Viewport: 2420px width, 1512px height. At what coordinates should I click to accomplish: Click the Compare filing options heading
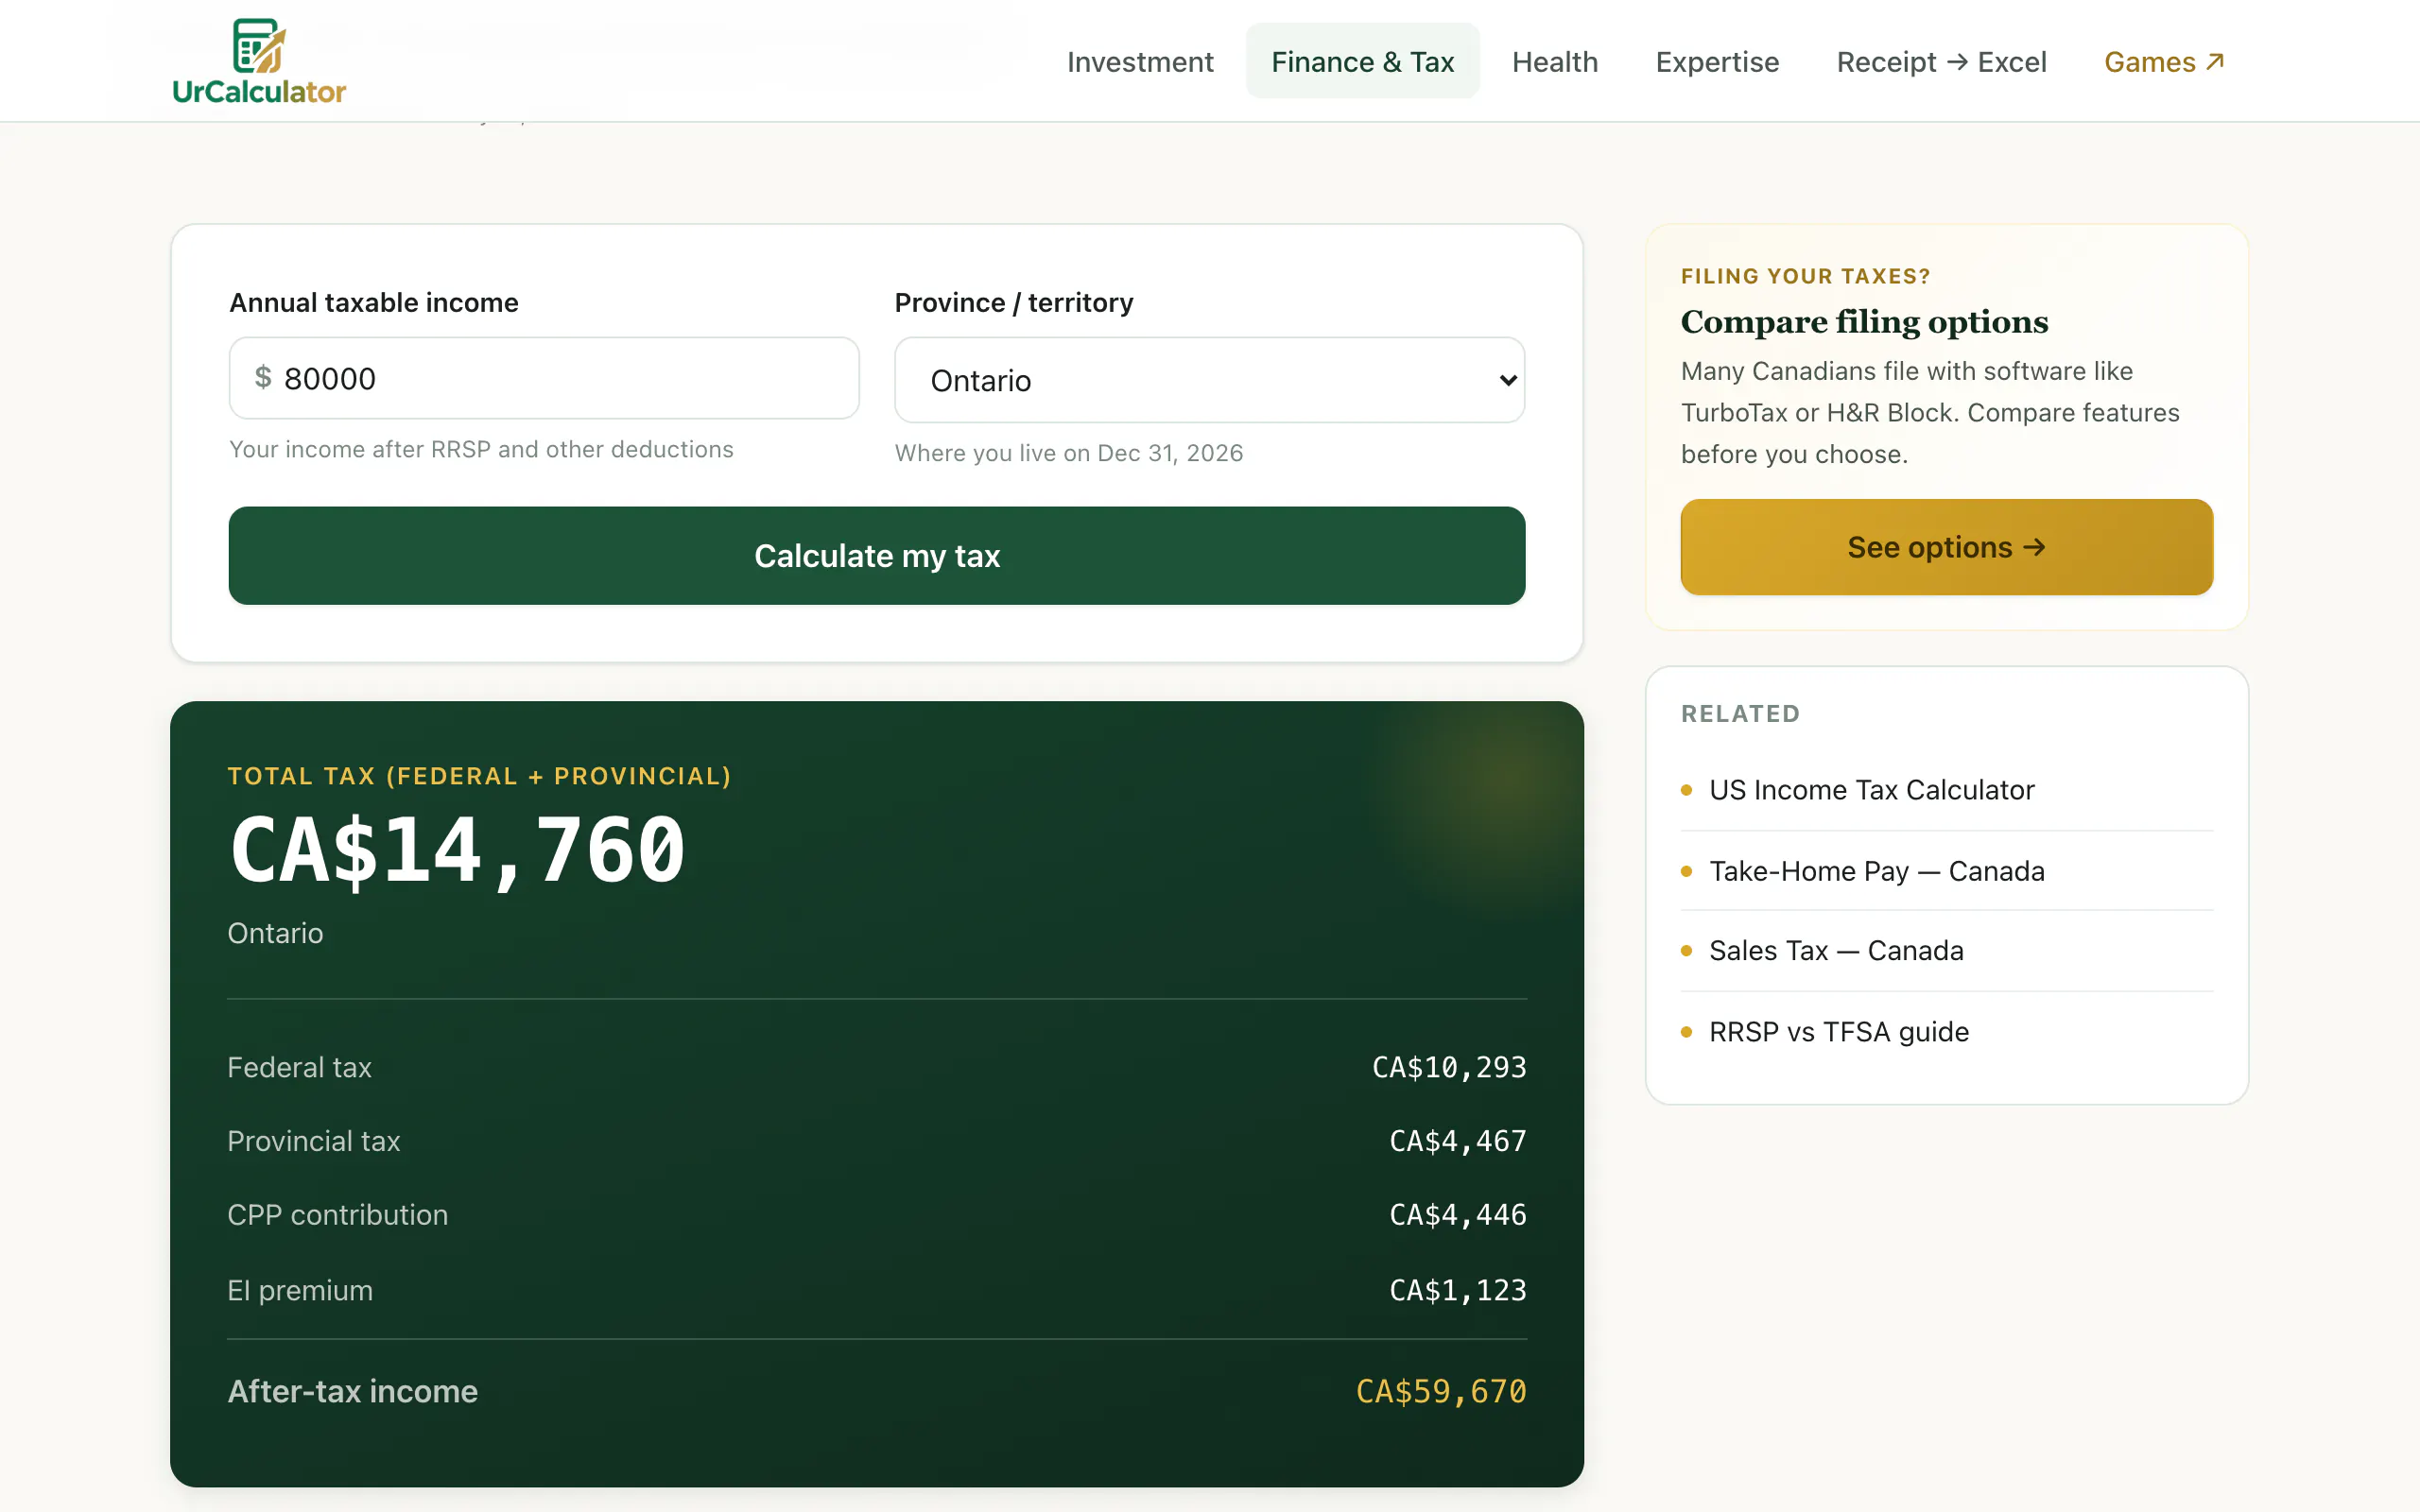pyautogui.click(x=1864, y=322)
